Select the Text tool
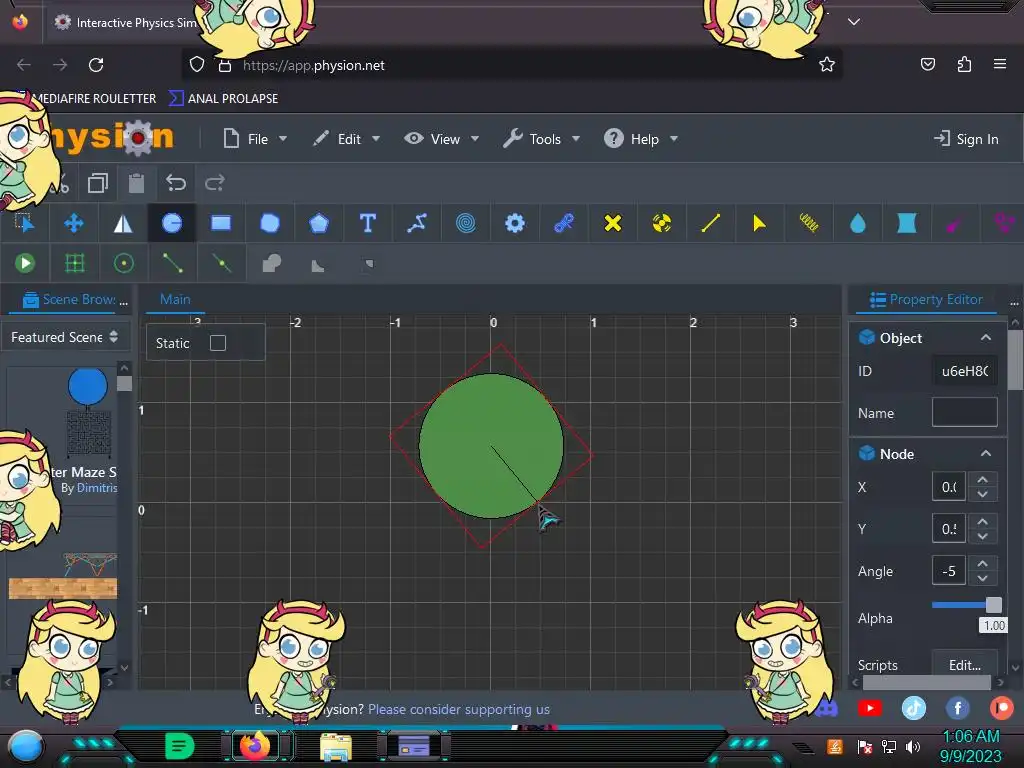This screenshot has height=768, width=1024. pyautogui.click(x=368, y=223)
